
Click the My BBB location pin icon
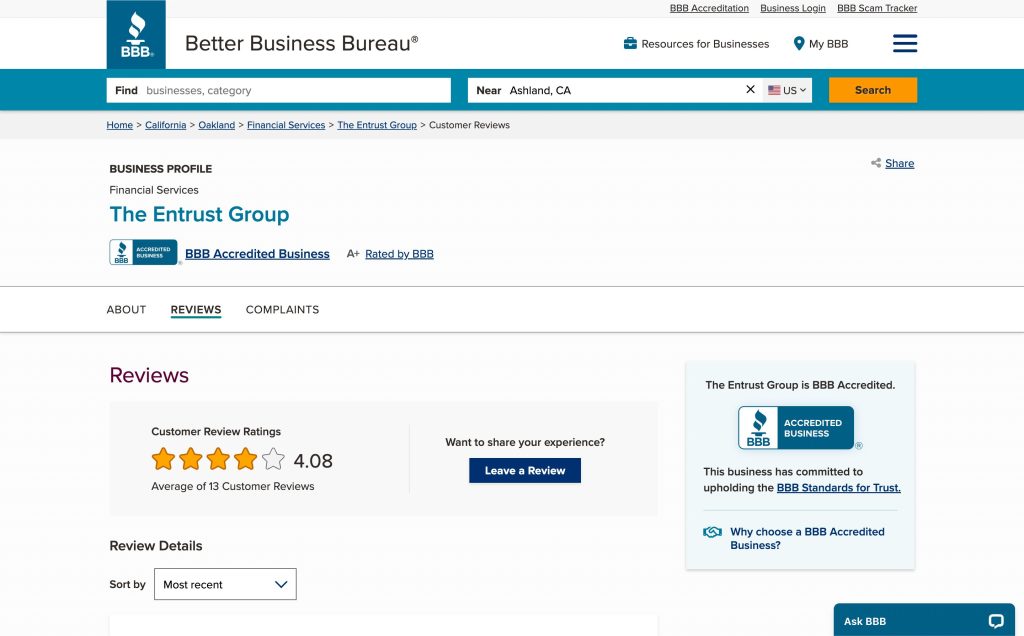[x=799, y=44]
